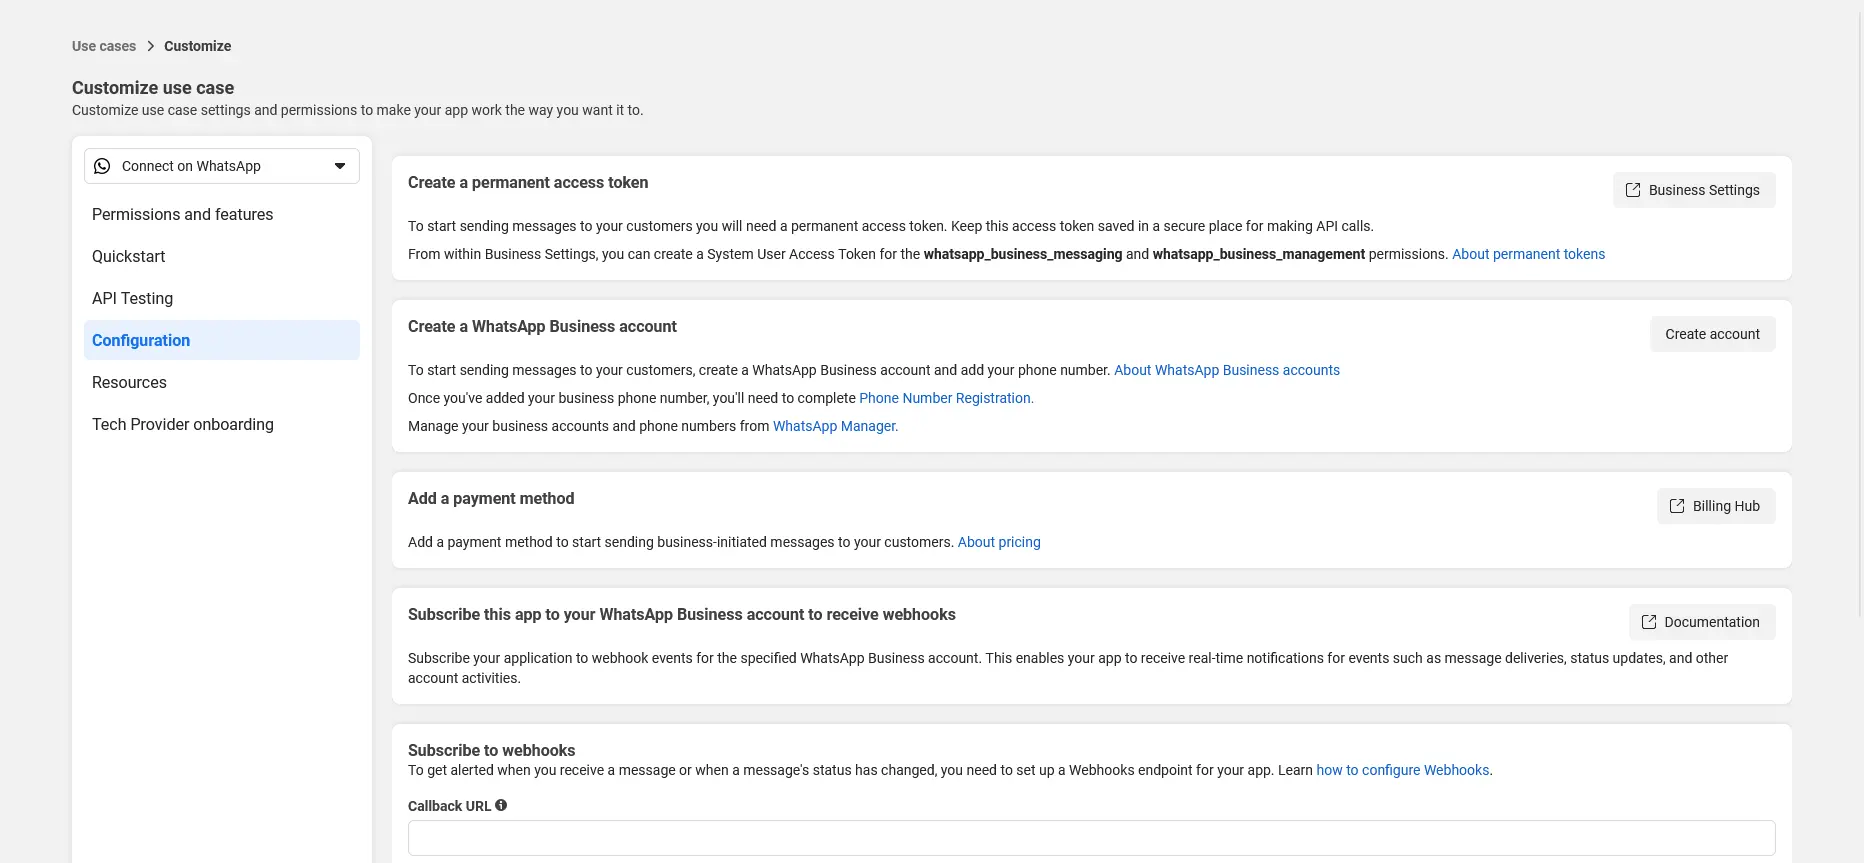Click the Callback URL field label
The height and width of the screenshot is (863, 1864).
coord(449,806)
